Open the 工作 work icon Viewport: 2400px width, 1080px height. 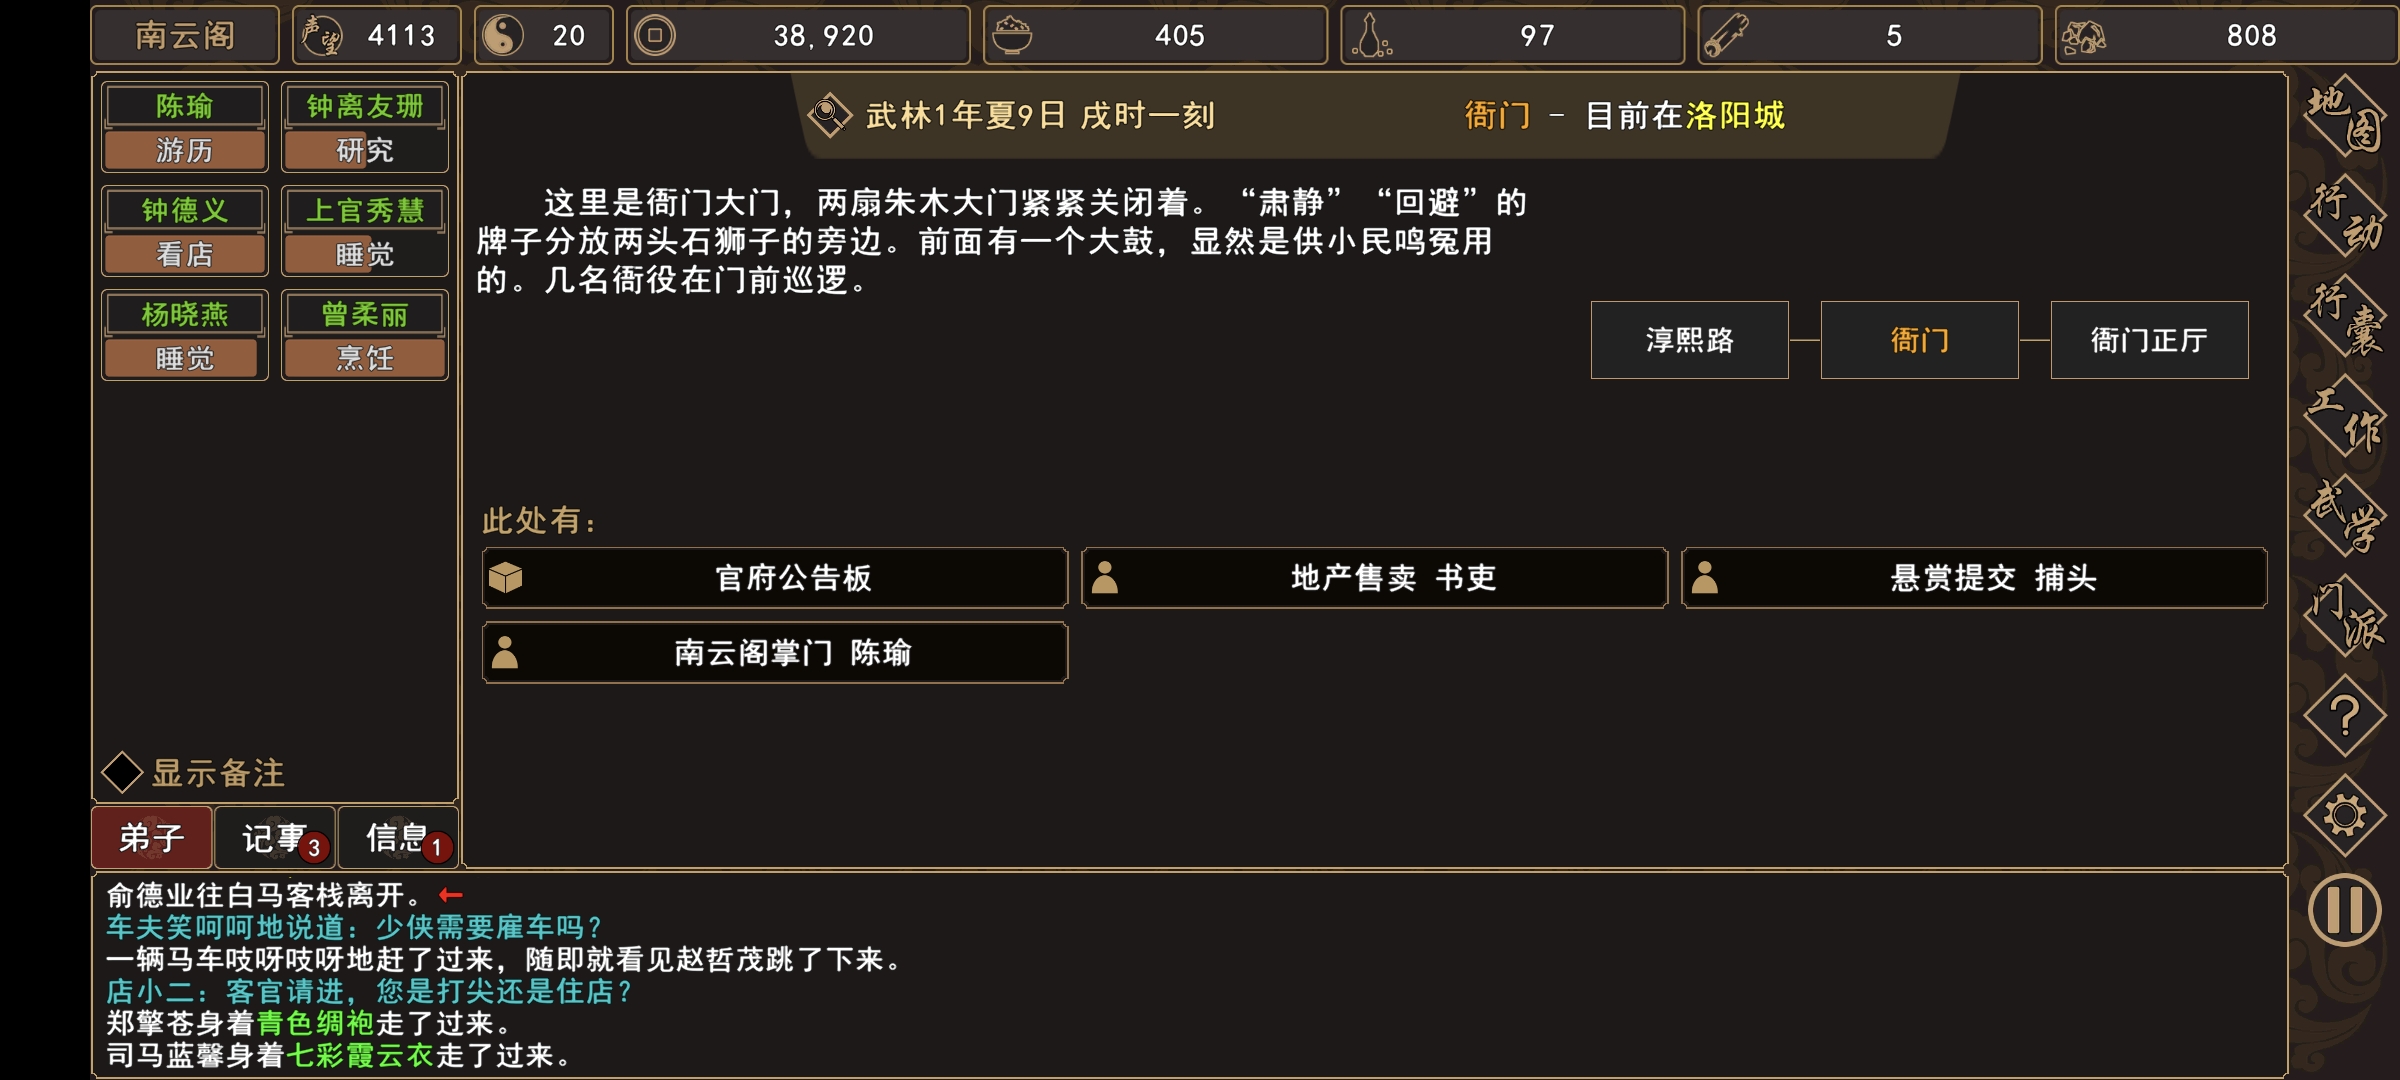pyautogui.click(x=2344, y=417)
